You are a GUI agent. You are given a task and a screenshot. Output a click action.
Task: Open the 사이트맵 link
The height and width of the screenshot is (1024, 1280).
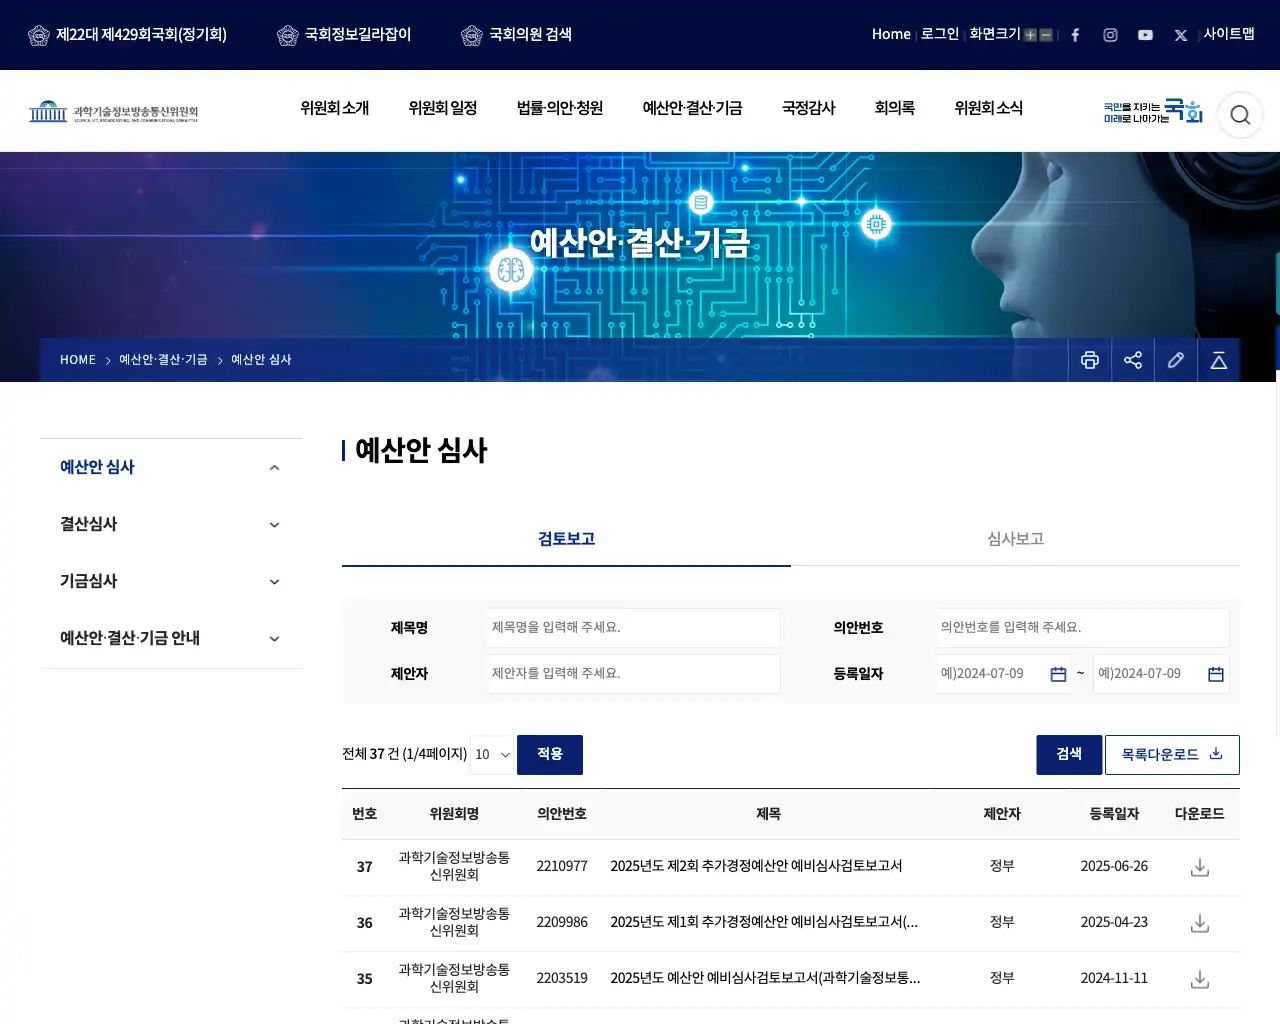click(x=1229, y=34)
